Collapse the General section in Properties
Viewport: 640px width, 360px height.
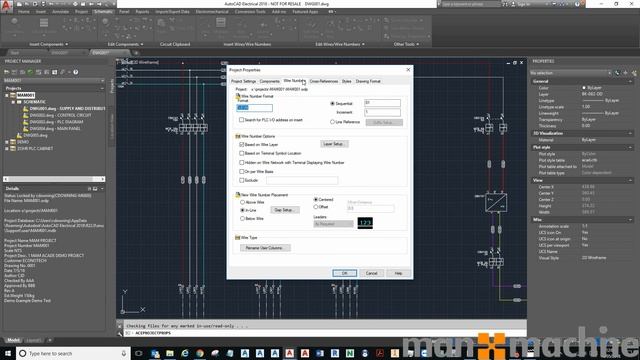(630, 82)
